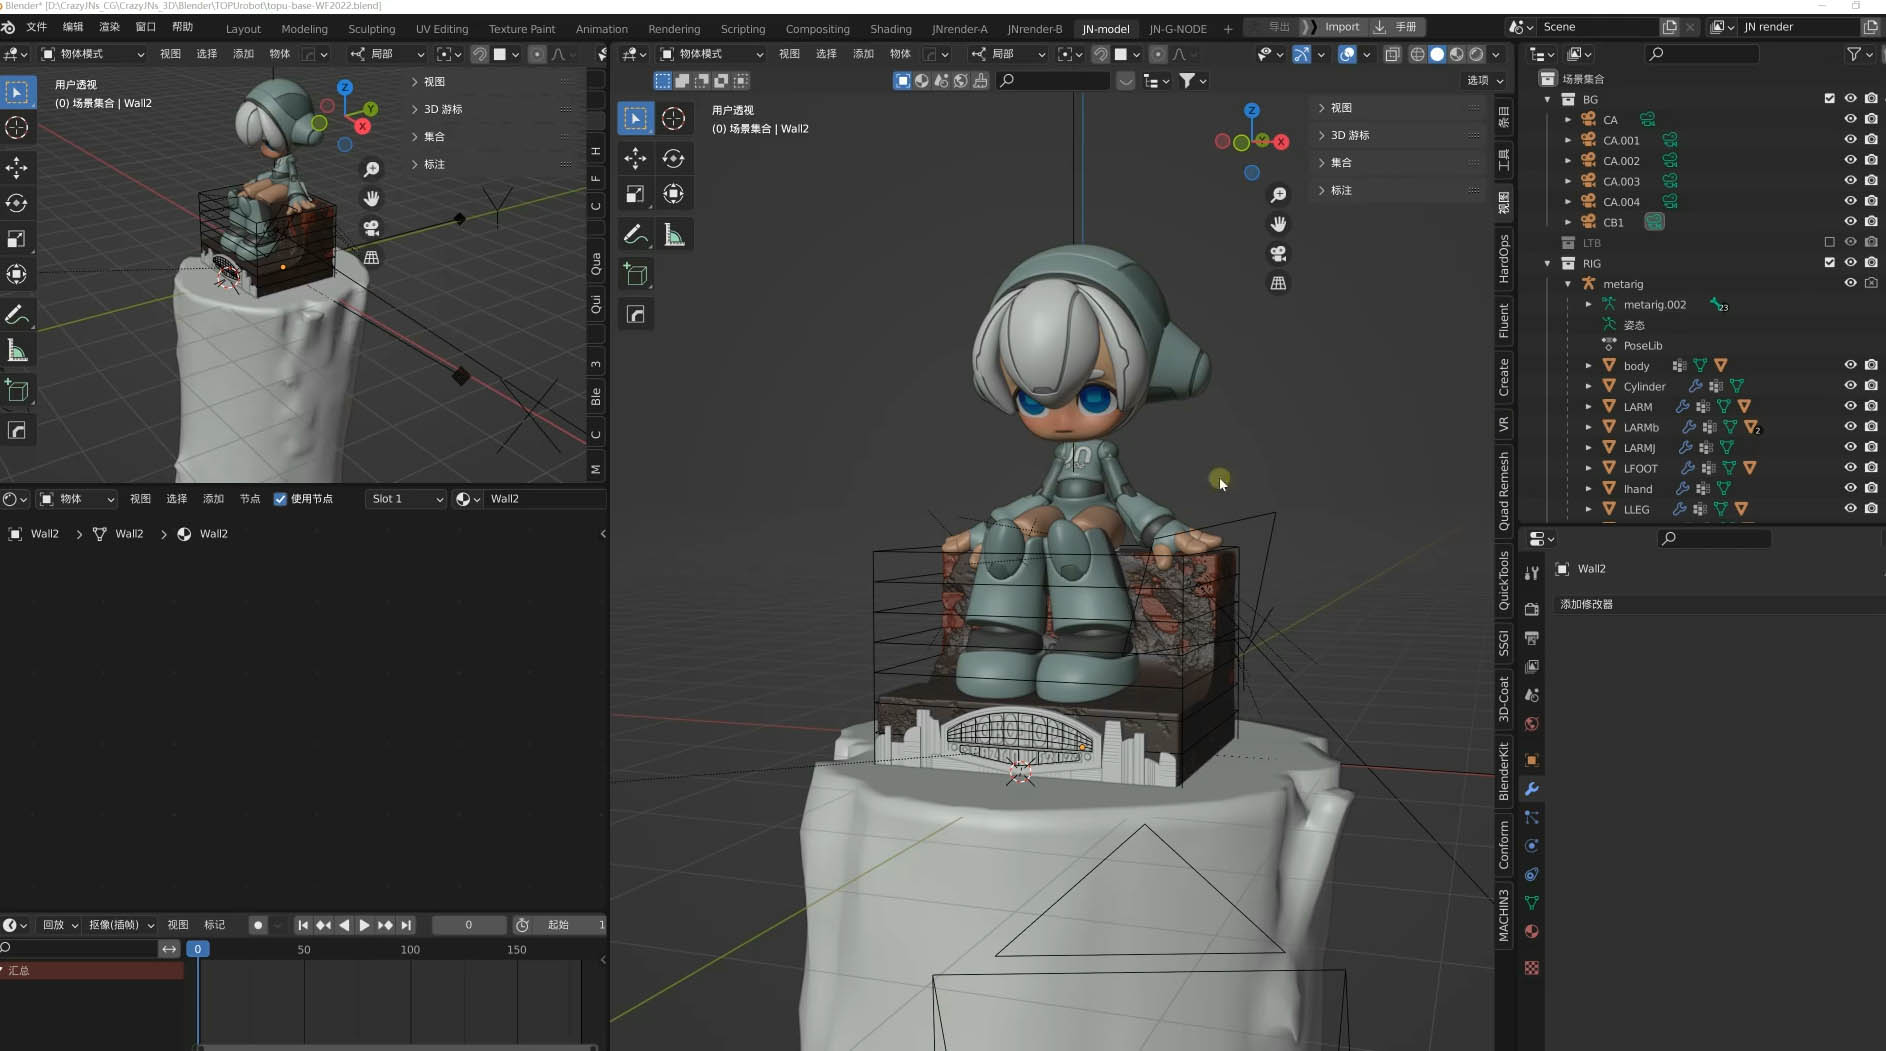Hide the Cylinder object in outliner
The width and height of the screenshot is (1886, 1051).
pyautogui.click(x=1850, y=386)
